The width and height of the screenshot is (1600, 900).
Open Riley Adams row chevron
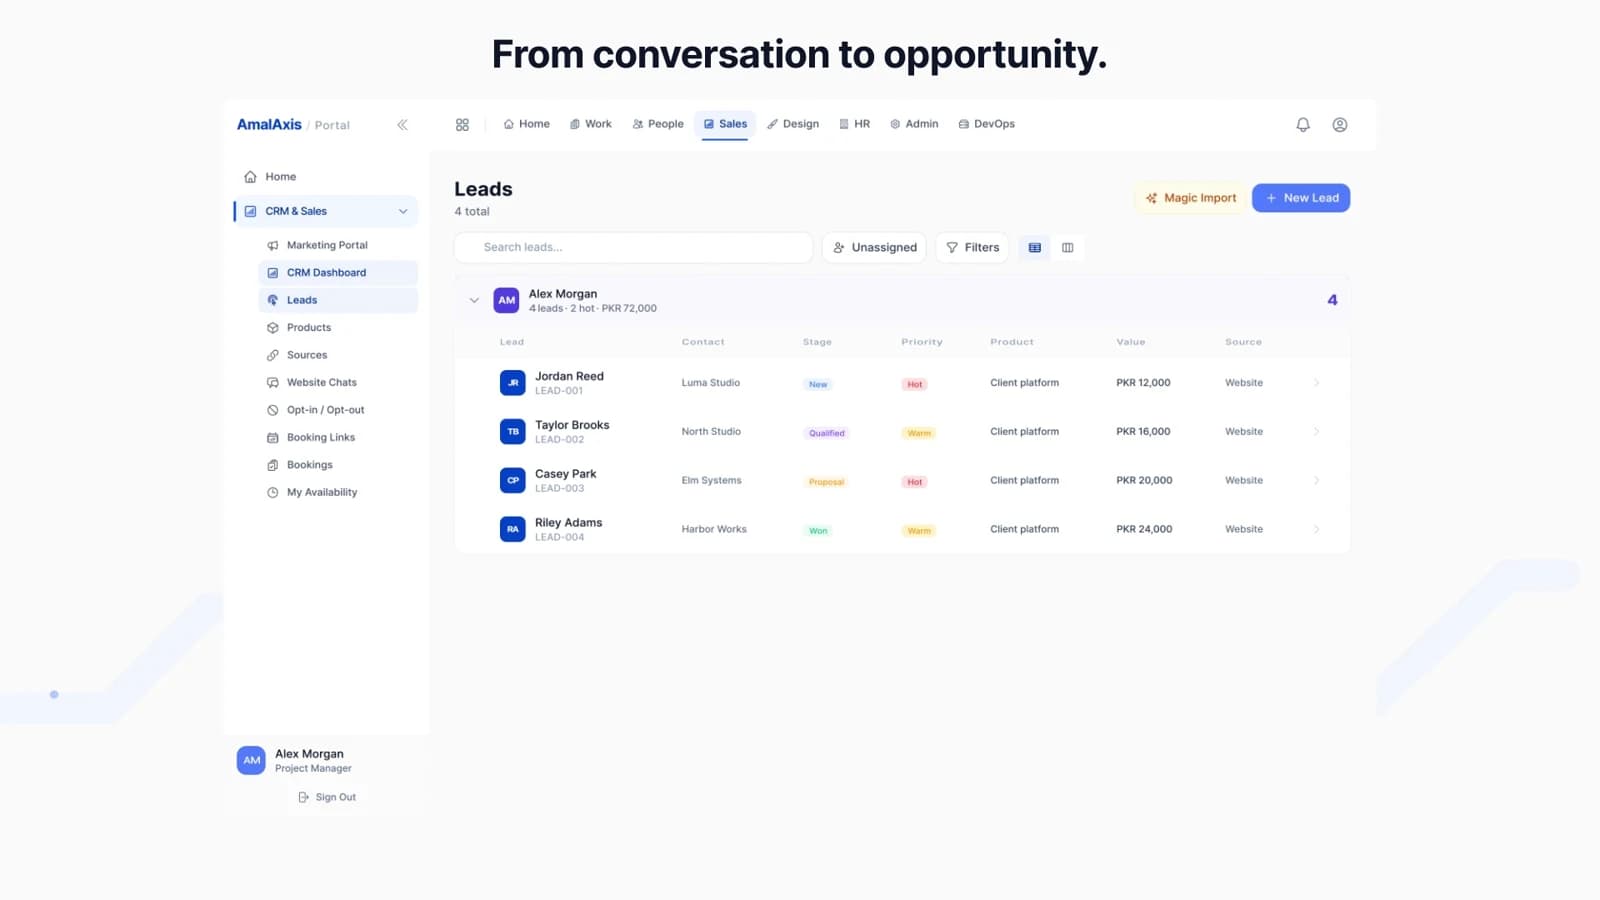pyautogui.click(x=1316, y=530)
